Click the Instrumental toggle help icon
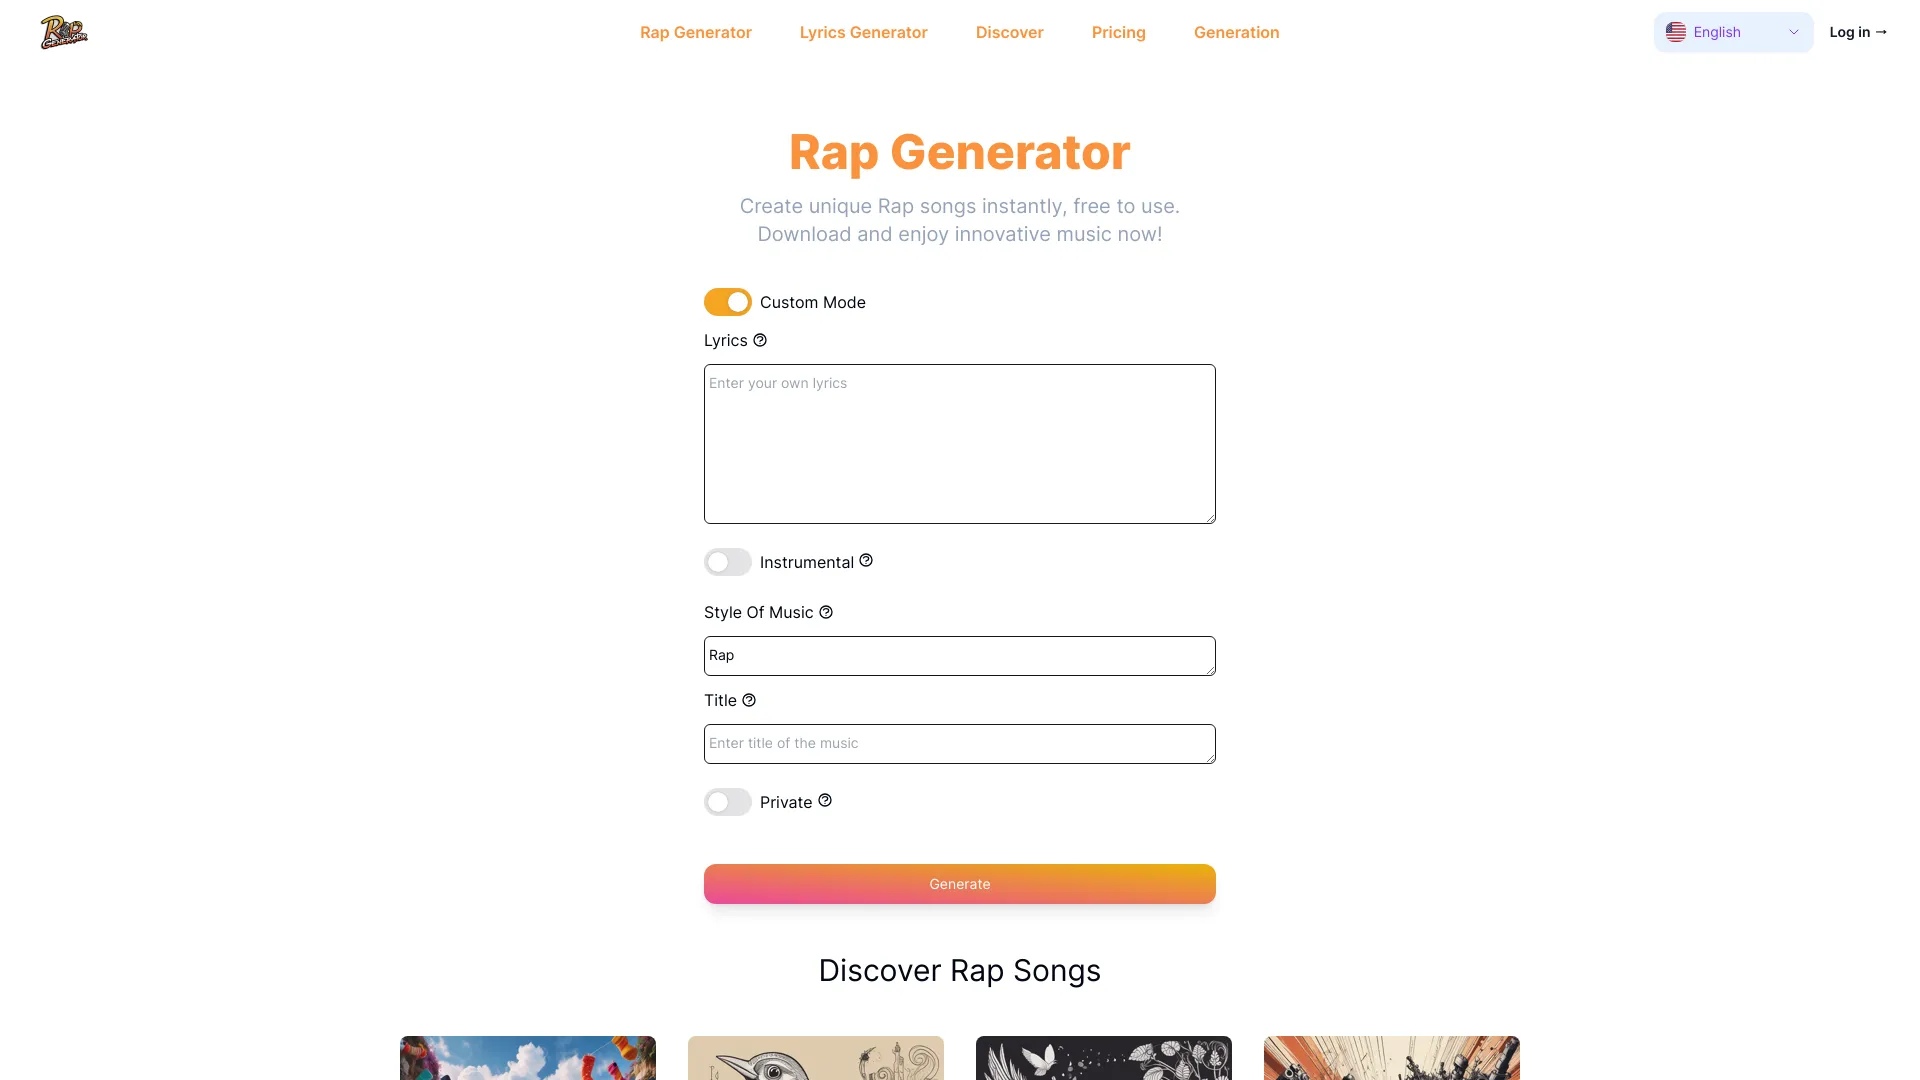The image size is (1920, 1080). (865, 560)
